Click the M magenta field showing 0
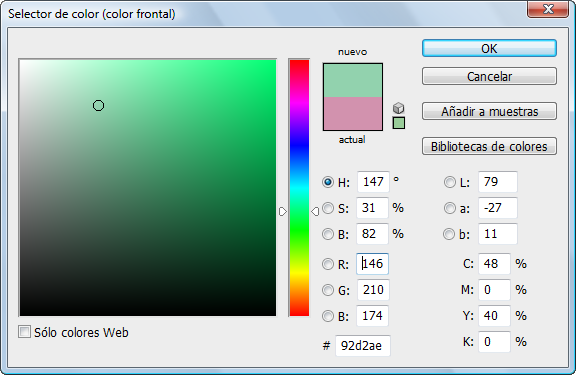576x375 pixels. tap(494, 290)
